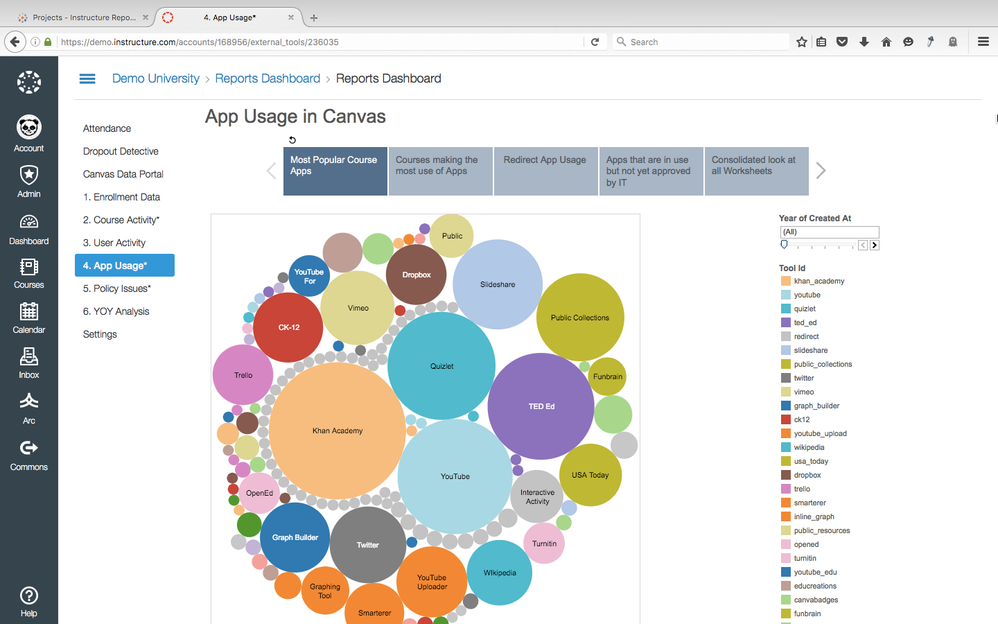Select Redirect App Usage tab
Image resolution: width=998 pixels, height=624 pixels.
(546, 171)
